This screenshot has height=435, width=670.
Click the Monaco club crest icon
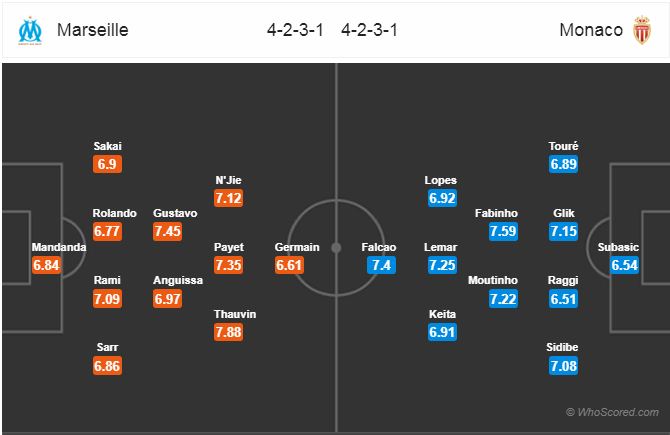[642, 30]
